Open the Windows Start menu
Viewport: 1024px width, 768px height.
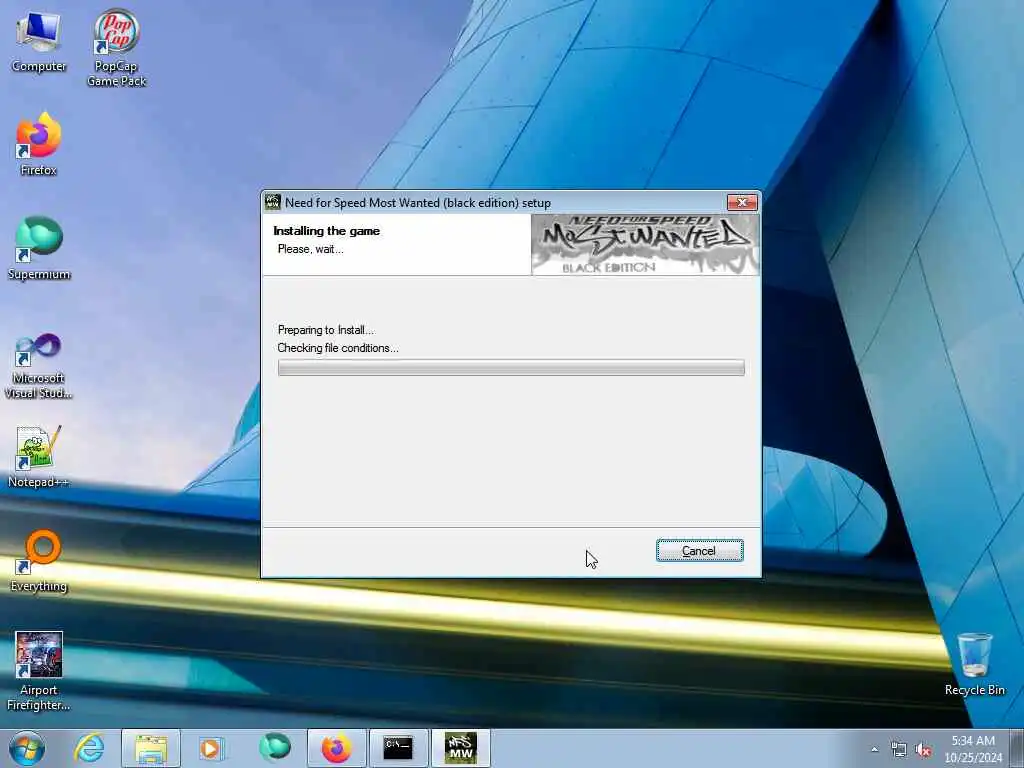[x=27, y=748]
